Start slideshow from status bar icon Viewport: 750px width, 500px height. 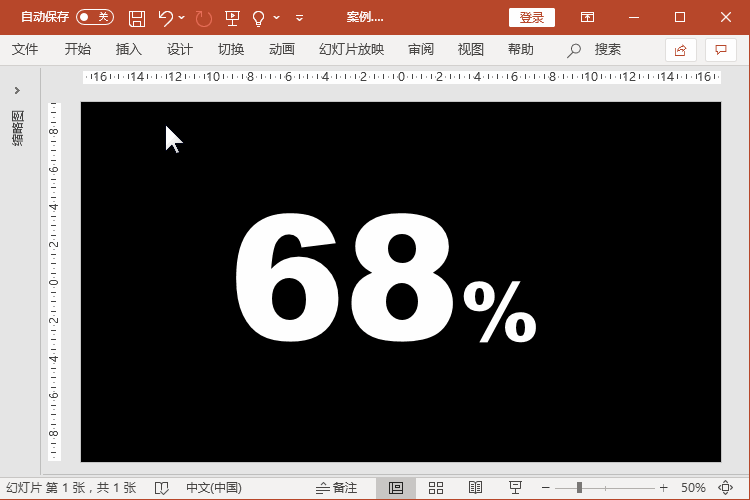coord(515,488)
